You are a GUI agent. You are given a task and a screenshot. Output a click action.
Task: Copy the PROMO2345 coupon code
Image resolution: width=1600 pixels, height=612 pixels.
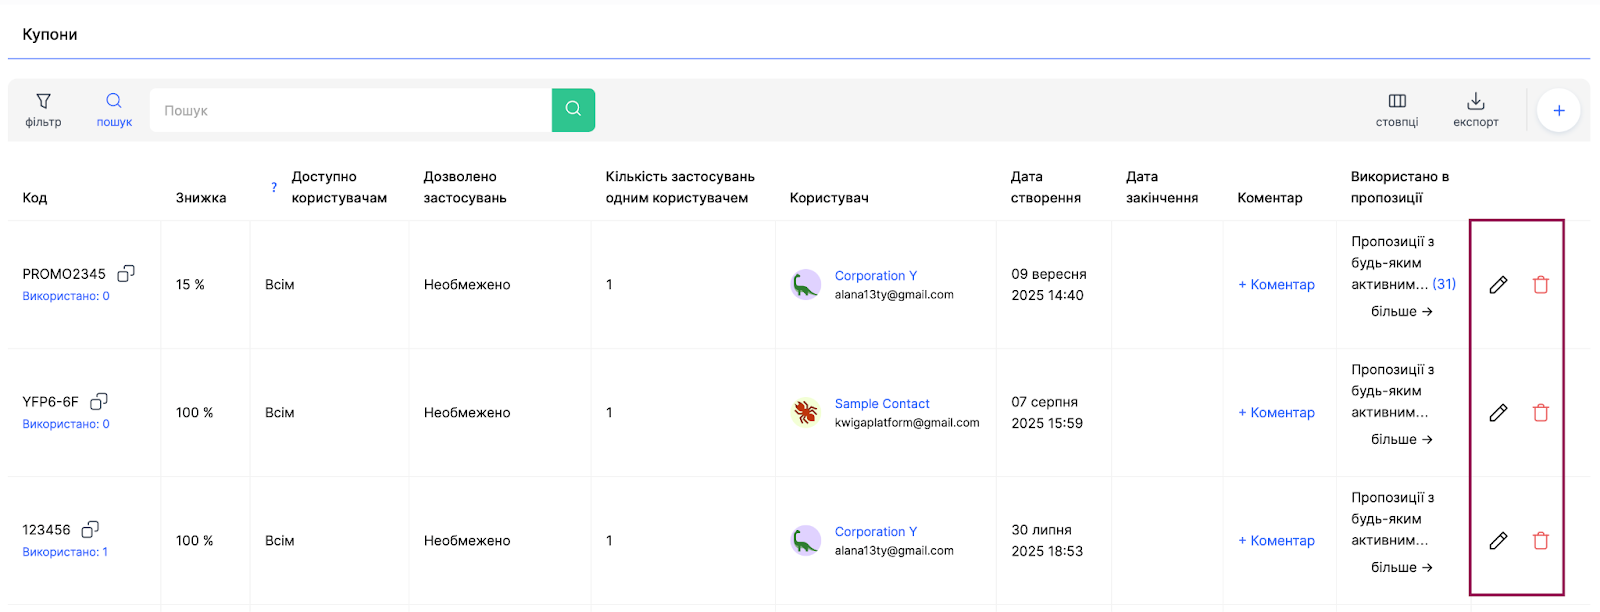pyautogui.click(x=126, y=273)
